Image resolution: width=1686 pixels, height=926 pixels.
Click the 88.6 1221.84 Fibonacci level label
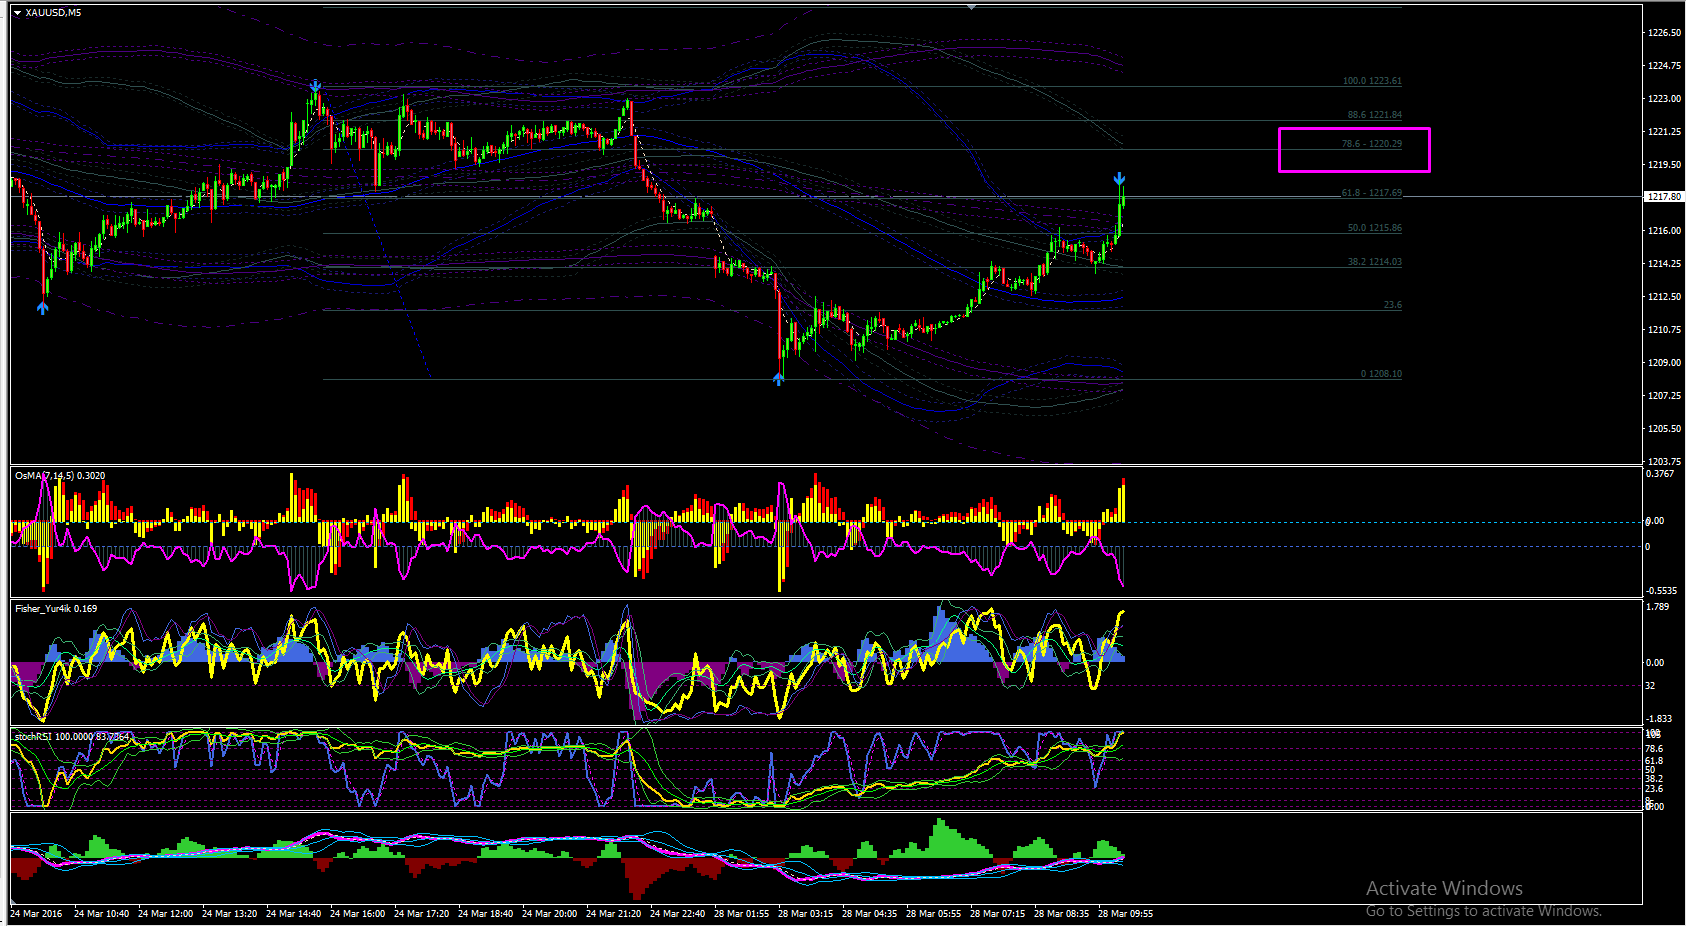[x=1374, y=115]
